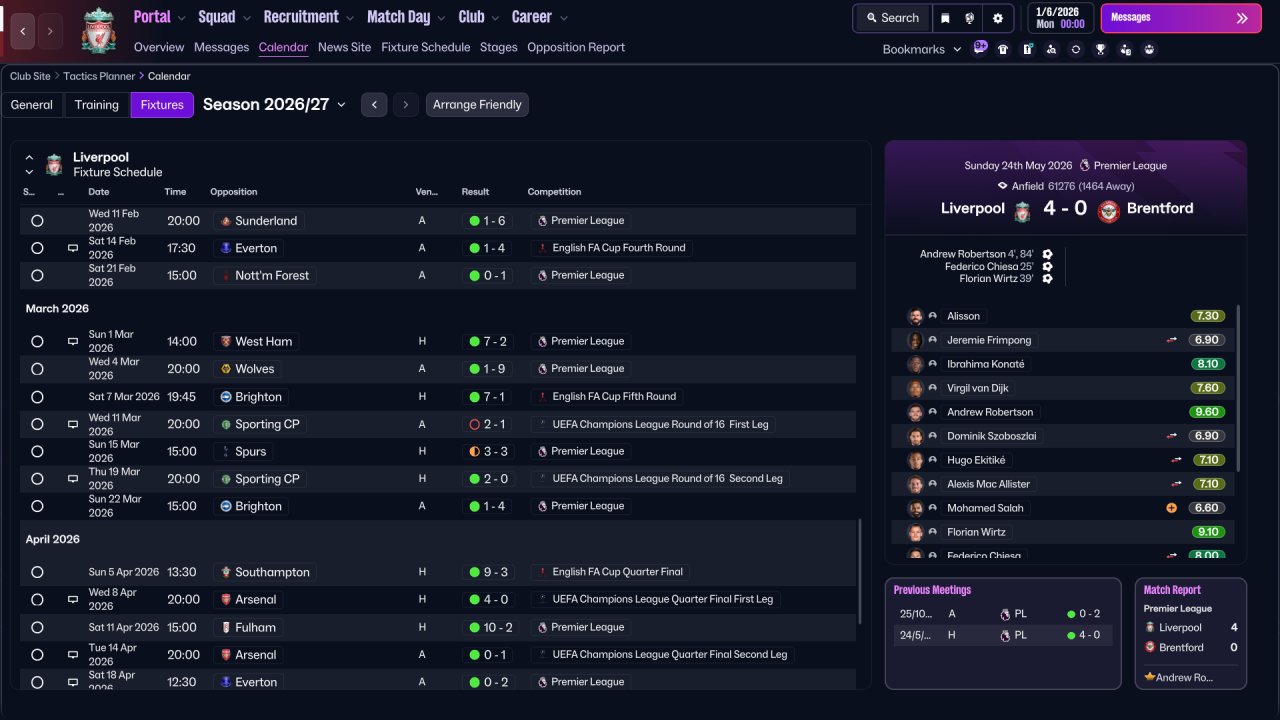Click the Arrange Friendly button
The width and height of the screenshot is (1280, 720).
point(477,105)
